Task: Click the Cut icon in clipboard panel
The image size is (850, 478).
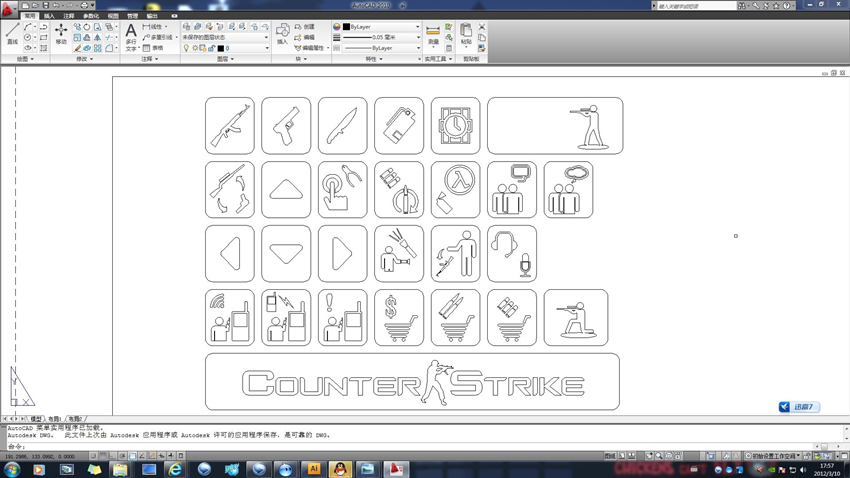Action: tap(482, 27)
